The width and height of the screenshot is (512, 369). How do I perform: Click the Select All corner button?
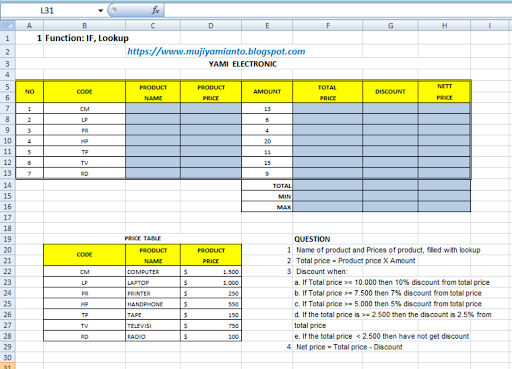tap(8, 26)
